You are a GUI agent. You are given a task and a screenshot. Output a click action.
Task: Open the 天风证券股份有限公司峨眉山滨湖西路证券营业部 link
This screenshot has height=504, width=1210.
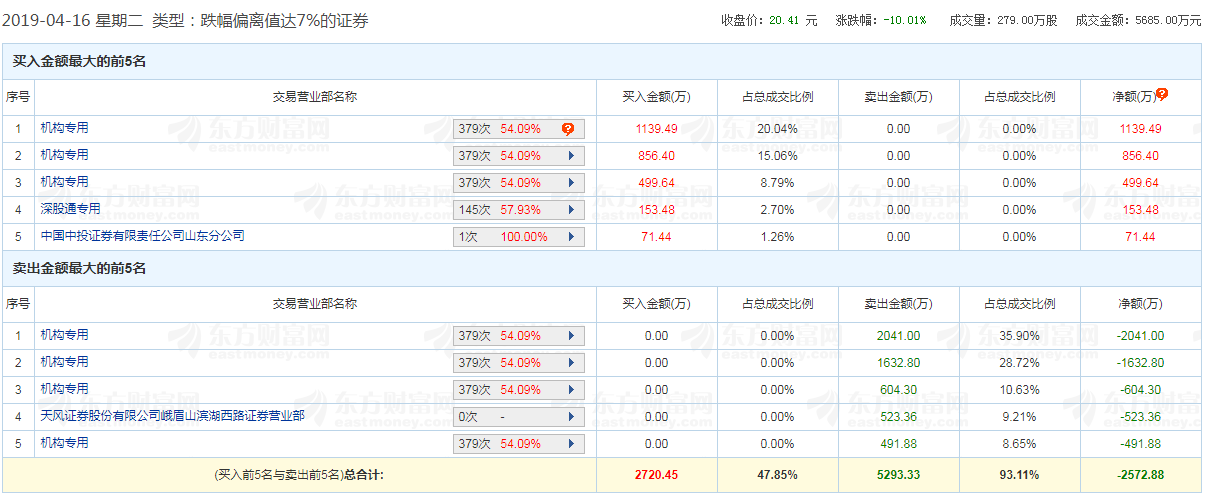pyautogui.click(x=172, y=416)
